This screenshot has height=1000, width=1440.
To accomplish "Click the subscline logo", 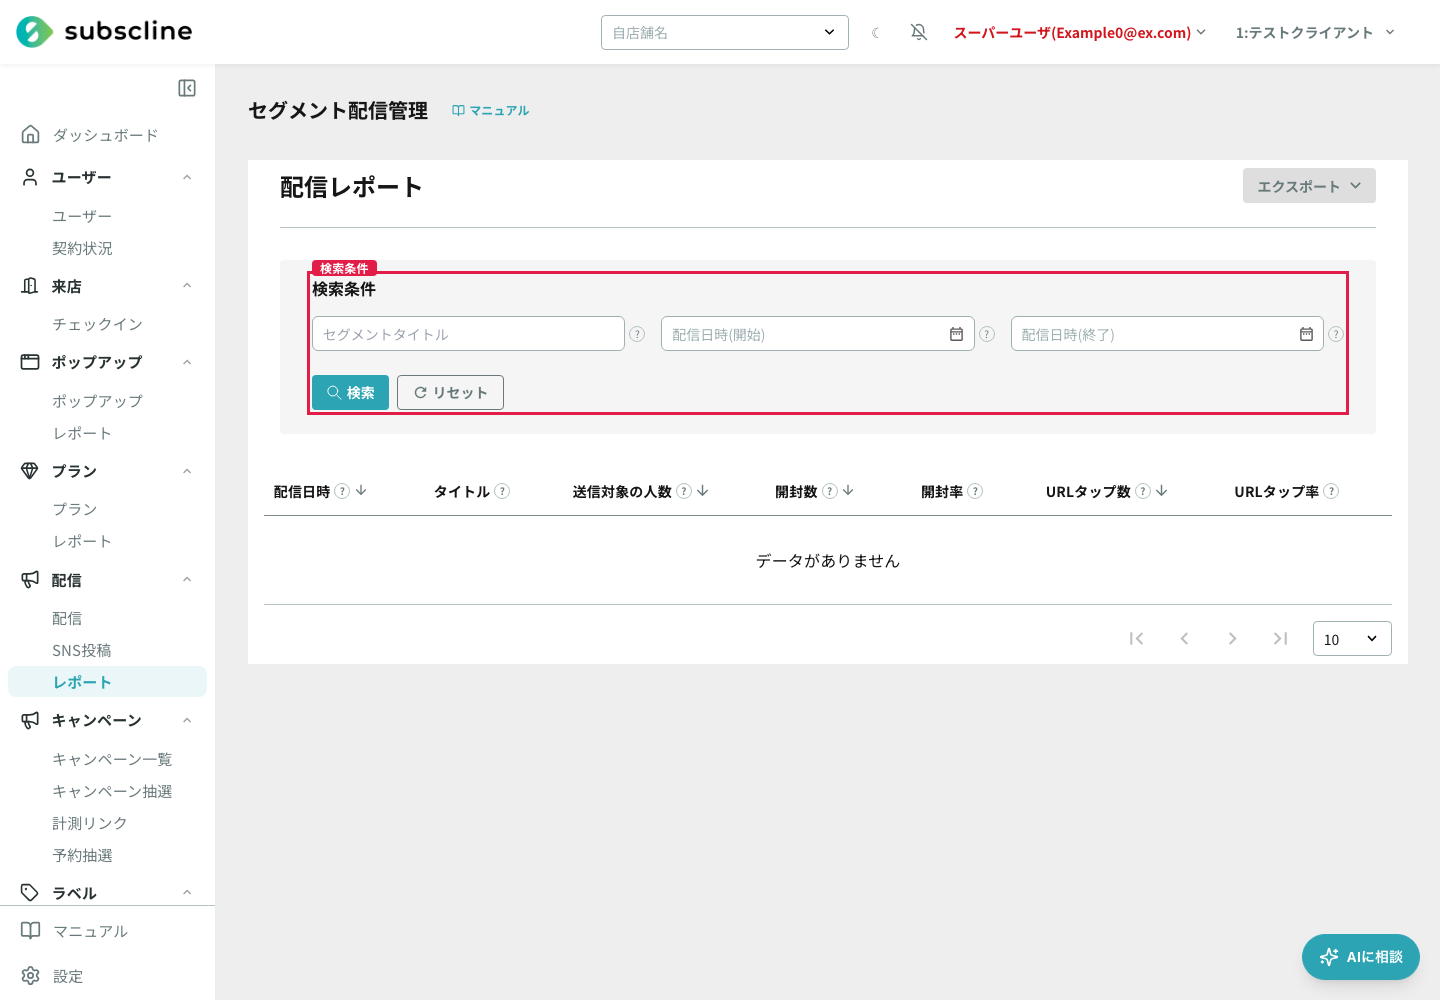I will click(x=105, y=32).
